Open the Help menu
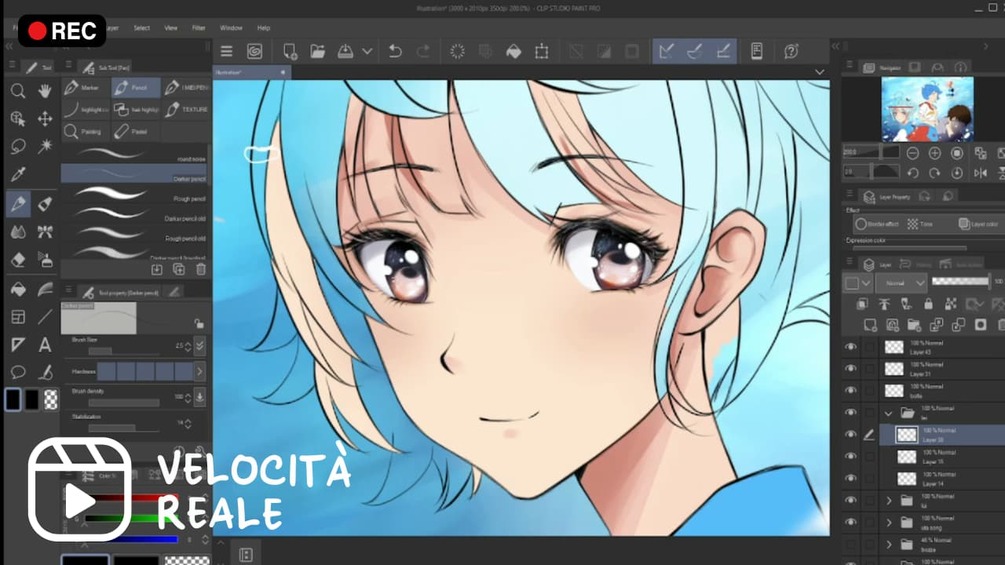The height and width of the screenshot is (565, 1005). tap(263, 28)
